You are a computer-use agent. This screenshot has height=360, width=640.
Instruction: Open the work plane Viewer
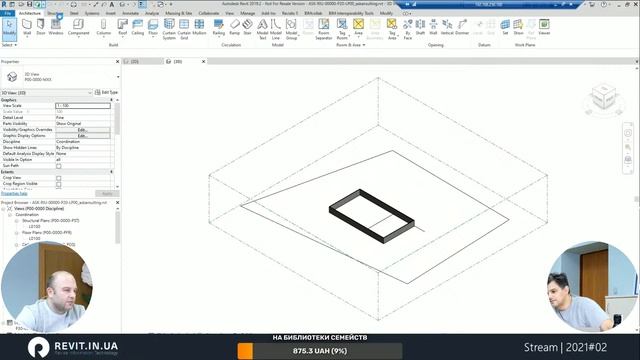pos(544,27)
